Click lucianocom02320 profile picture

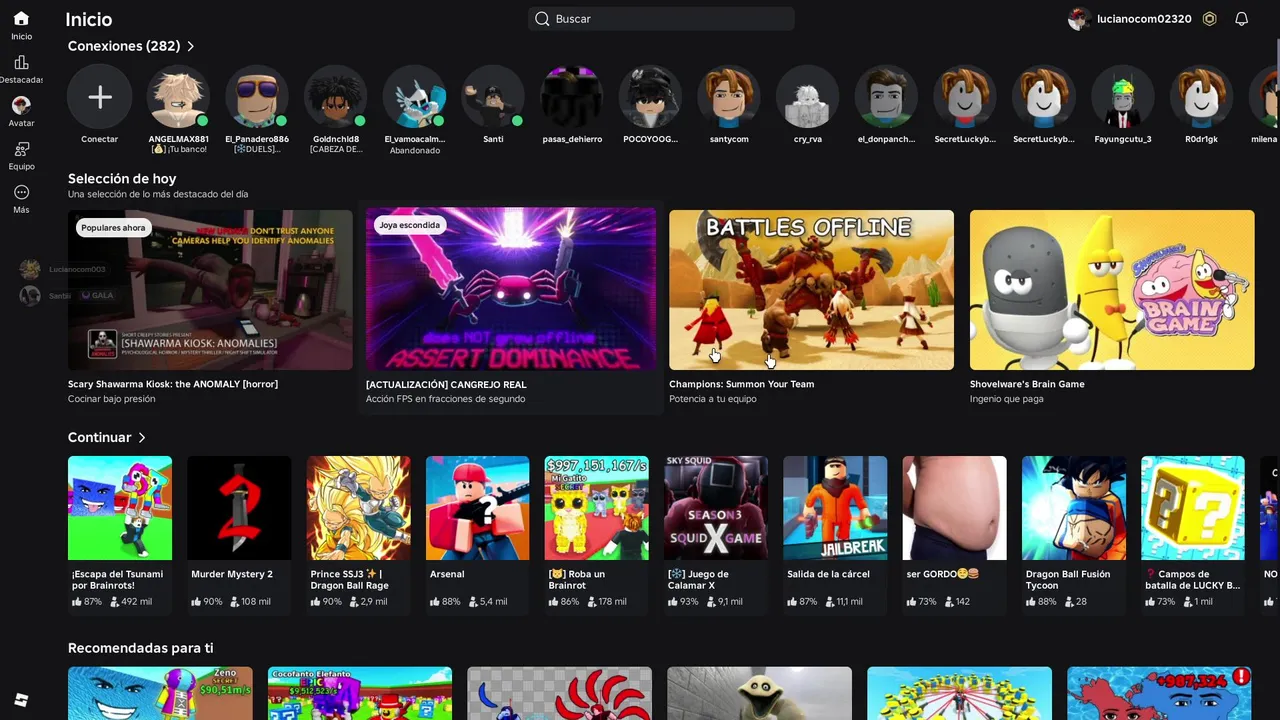pos(1079,19)
